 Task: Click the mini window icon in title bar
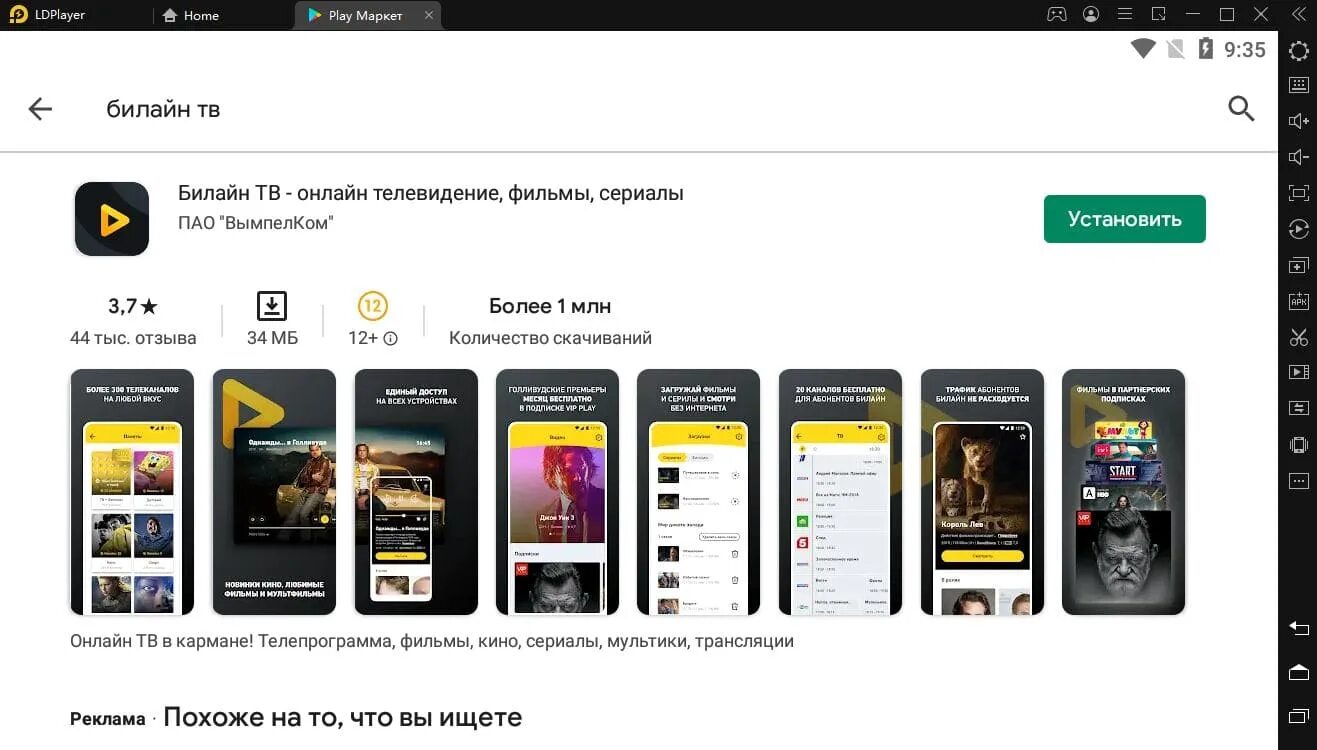pos(1159,15)
